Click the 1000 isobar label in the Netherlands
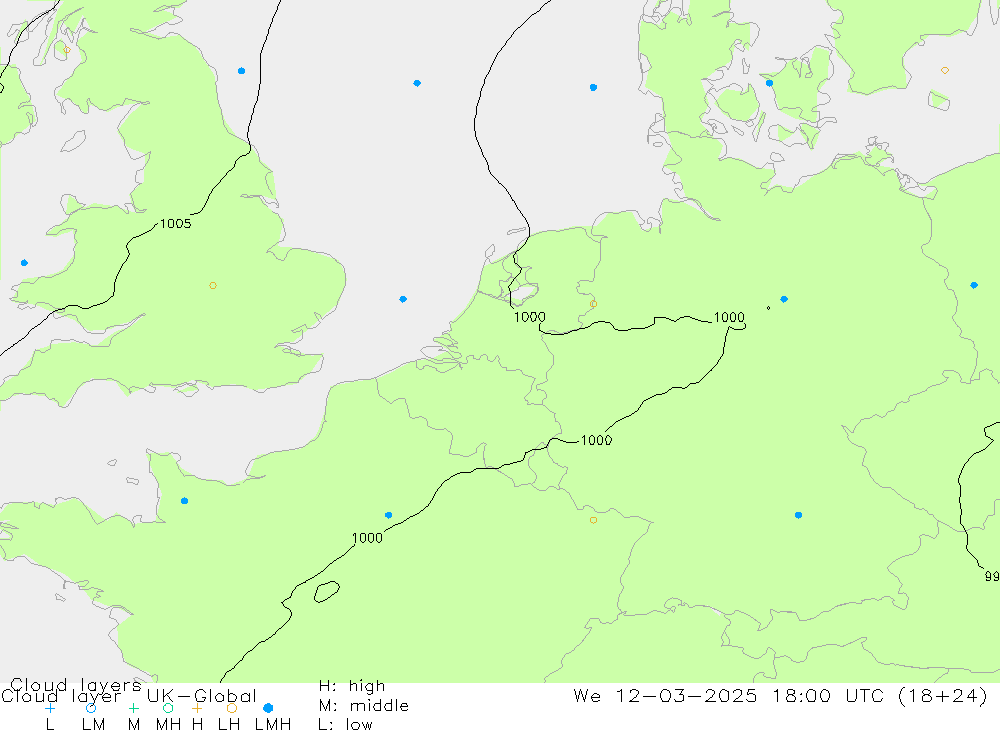Image resolution: width=1000 pixels, height=733 pixels. pos(529,317)
